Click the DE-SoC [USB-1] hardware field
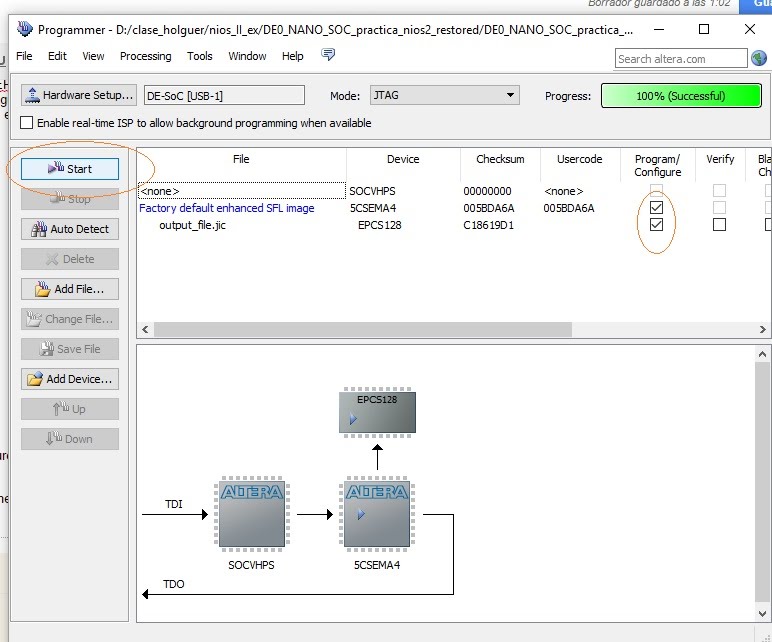Image resolution: width=772 pixels, height=642 pixels. click(224, 96)
